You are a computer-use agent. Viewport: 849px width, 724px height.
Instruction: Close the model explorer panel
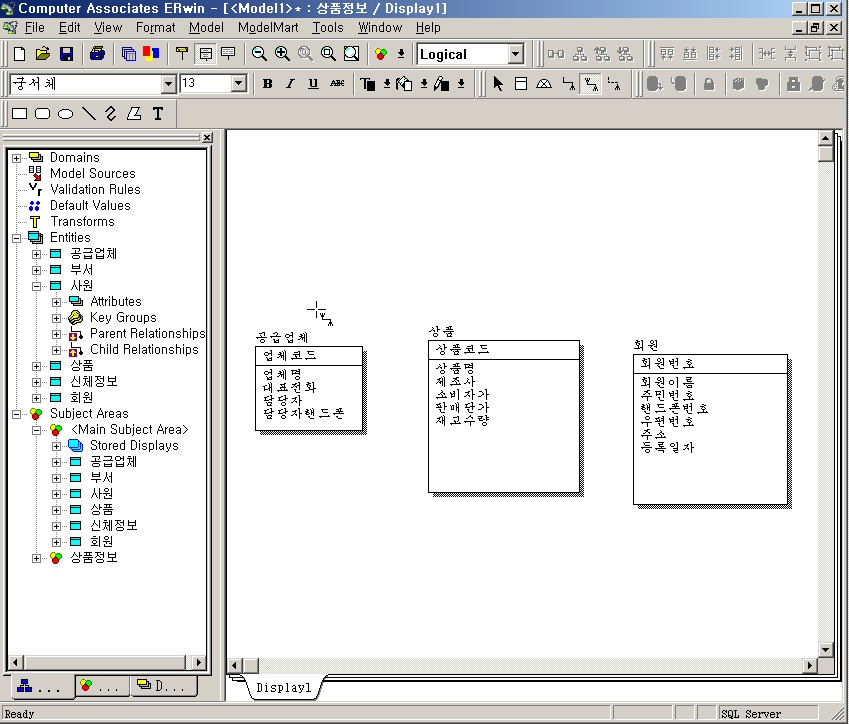pos(207,138)
